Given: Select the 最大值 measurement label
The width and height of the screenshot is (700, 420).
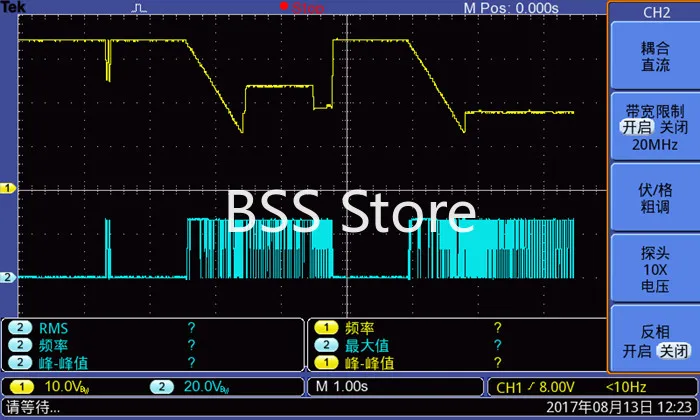Looking at the screenshot, I should 367,345.
